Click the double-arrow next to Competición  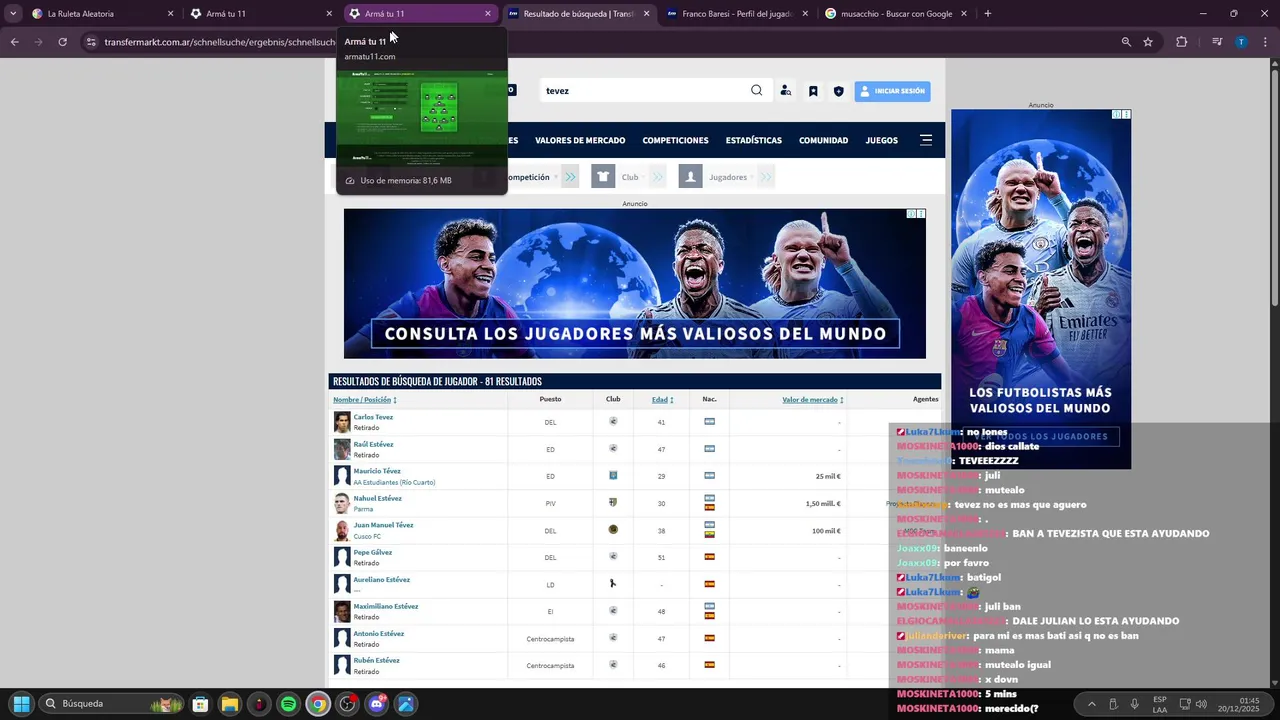(569, 177)
